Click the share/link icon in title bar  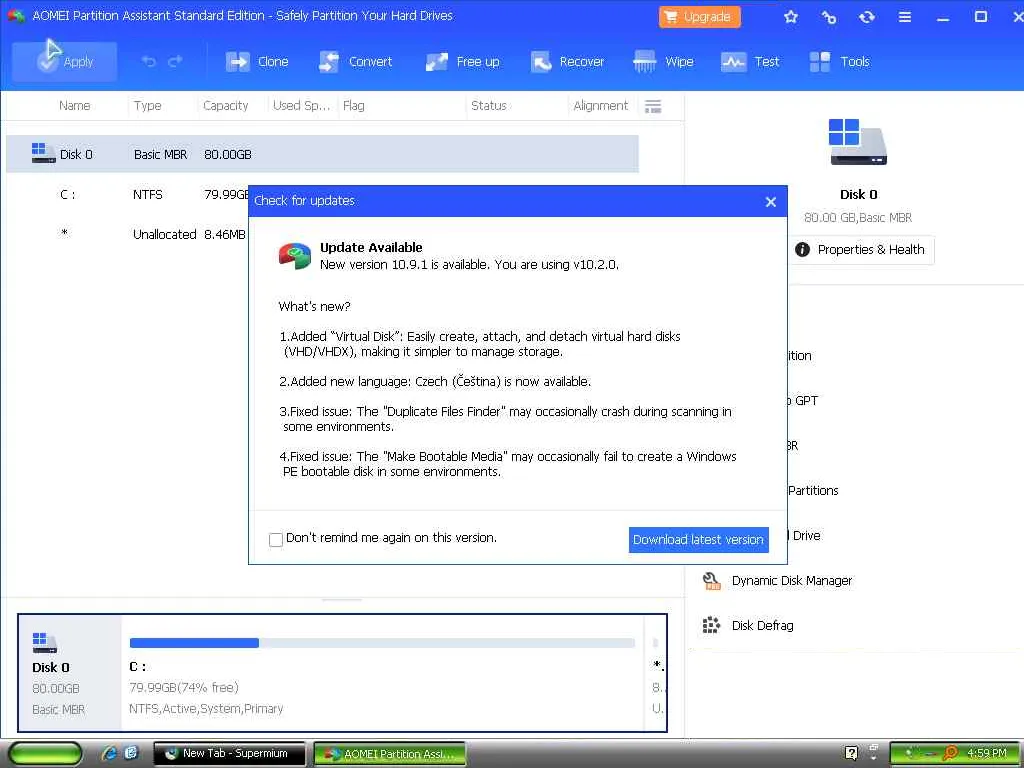pos(829,17)
